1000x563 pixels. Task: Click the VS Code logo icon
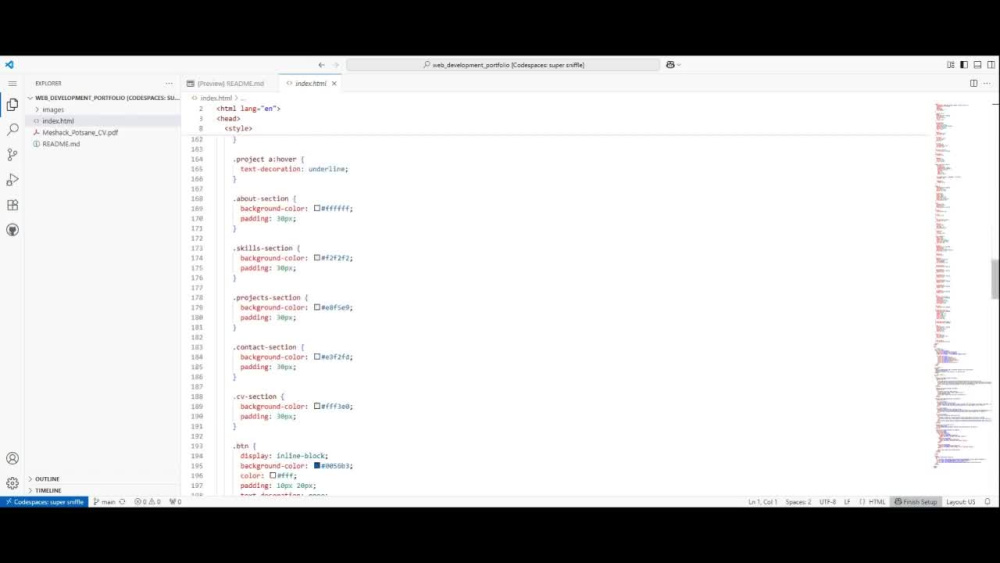click(9, 64)
